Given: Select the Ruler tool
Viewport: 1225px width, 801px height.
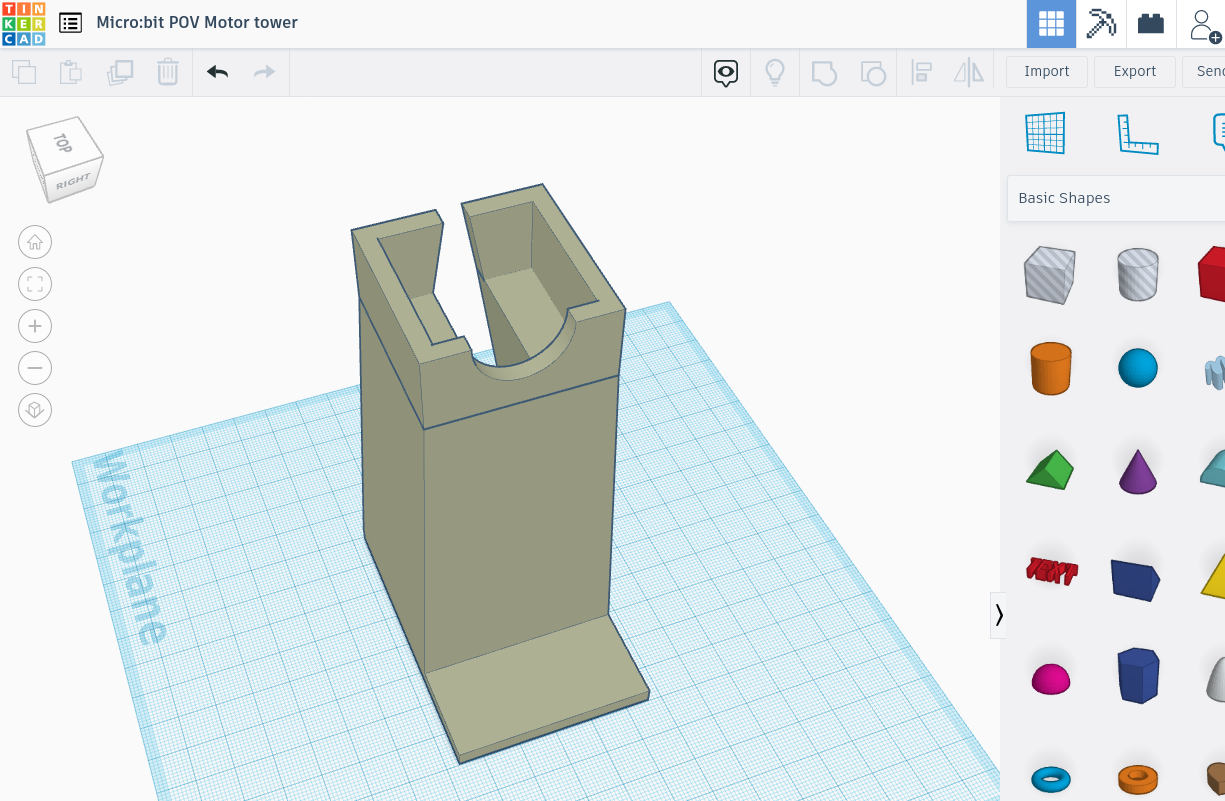Looking at the screenshot, I should pos(1137,133).
